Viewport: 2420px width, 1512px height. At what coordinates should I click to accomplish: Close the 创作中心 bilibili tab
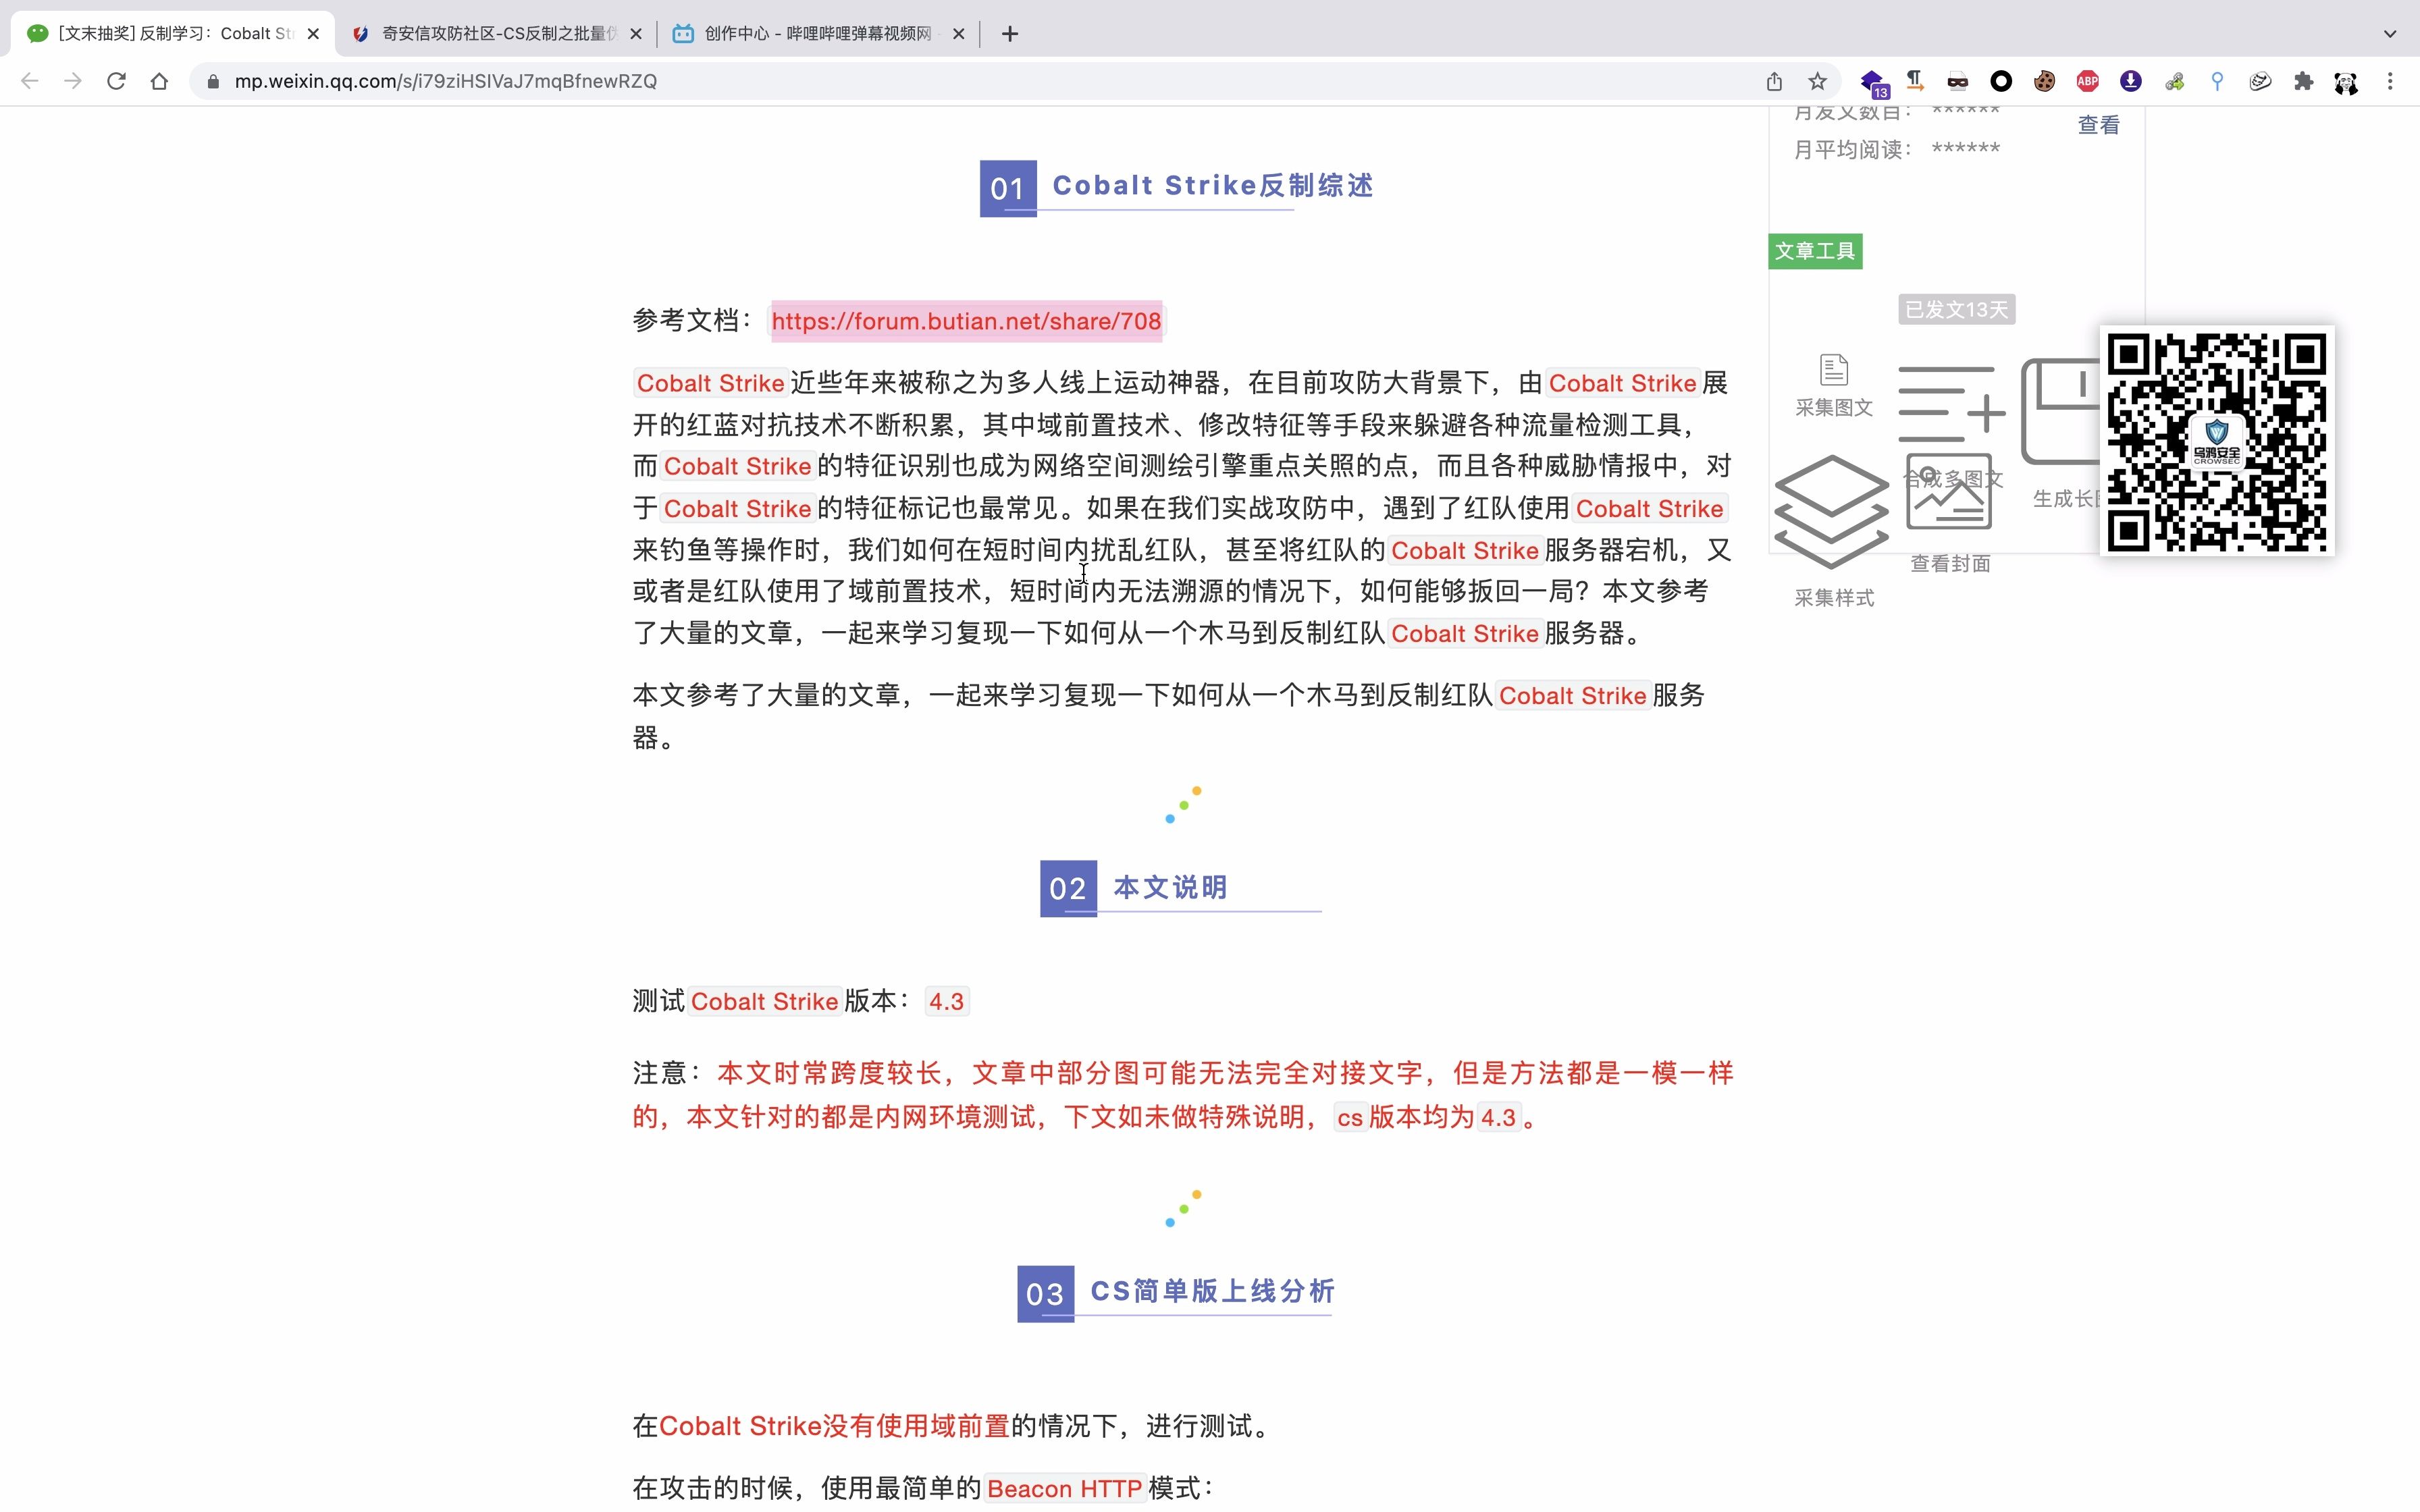[959, 34]
